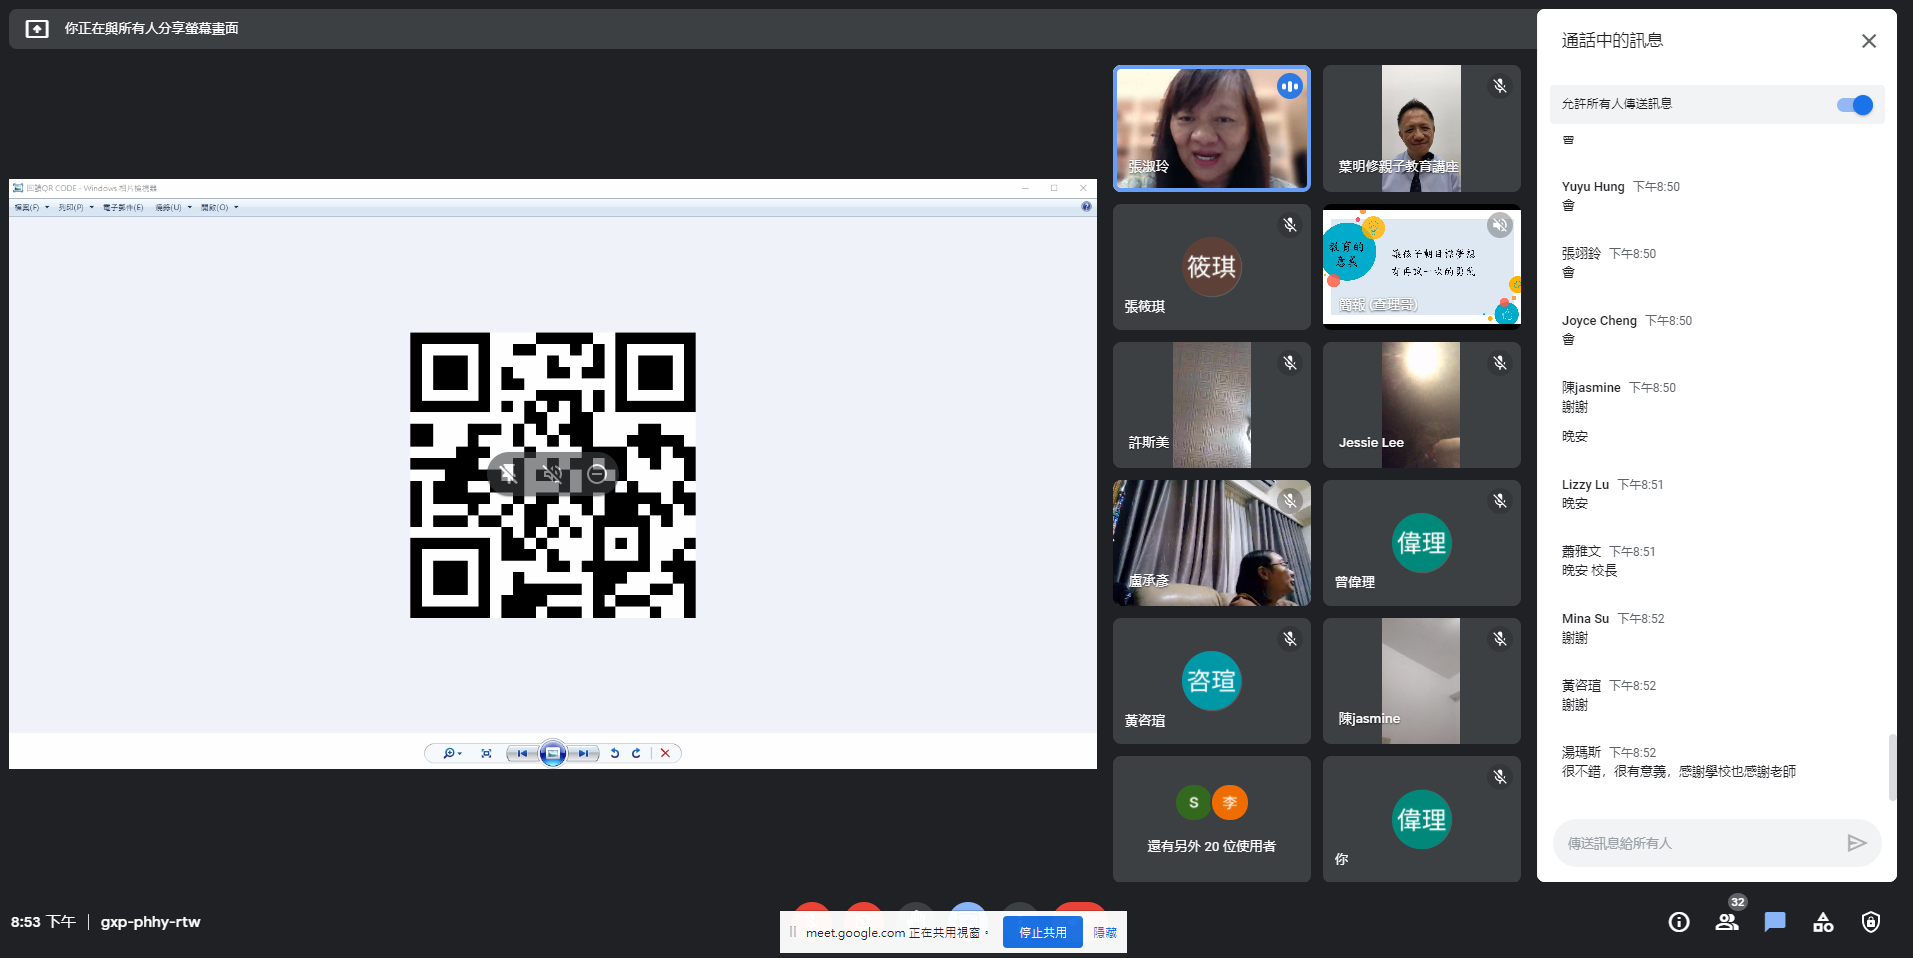Click the 黃咨瑄 muted mic icon
The height and width of the screenshot is (958, 1913).
click(x=1290, y=639)
